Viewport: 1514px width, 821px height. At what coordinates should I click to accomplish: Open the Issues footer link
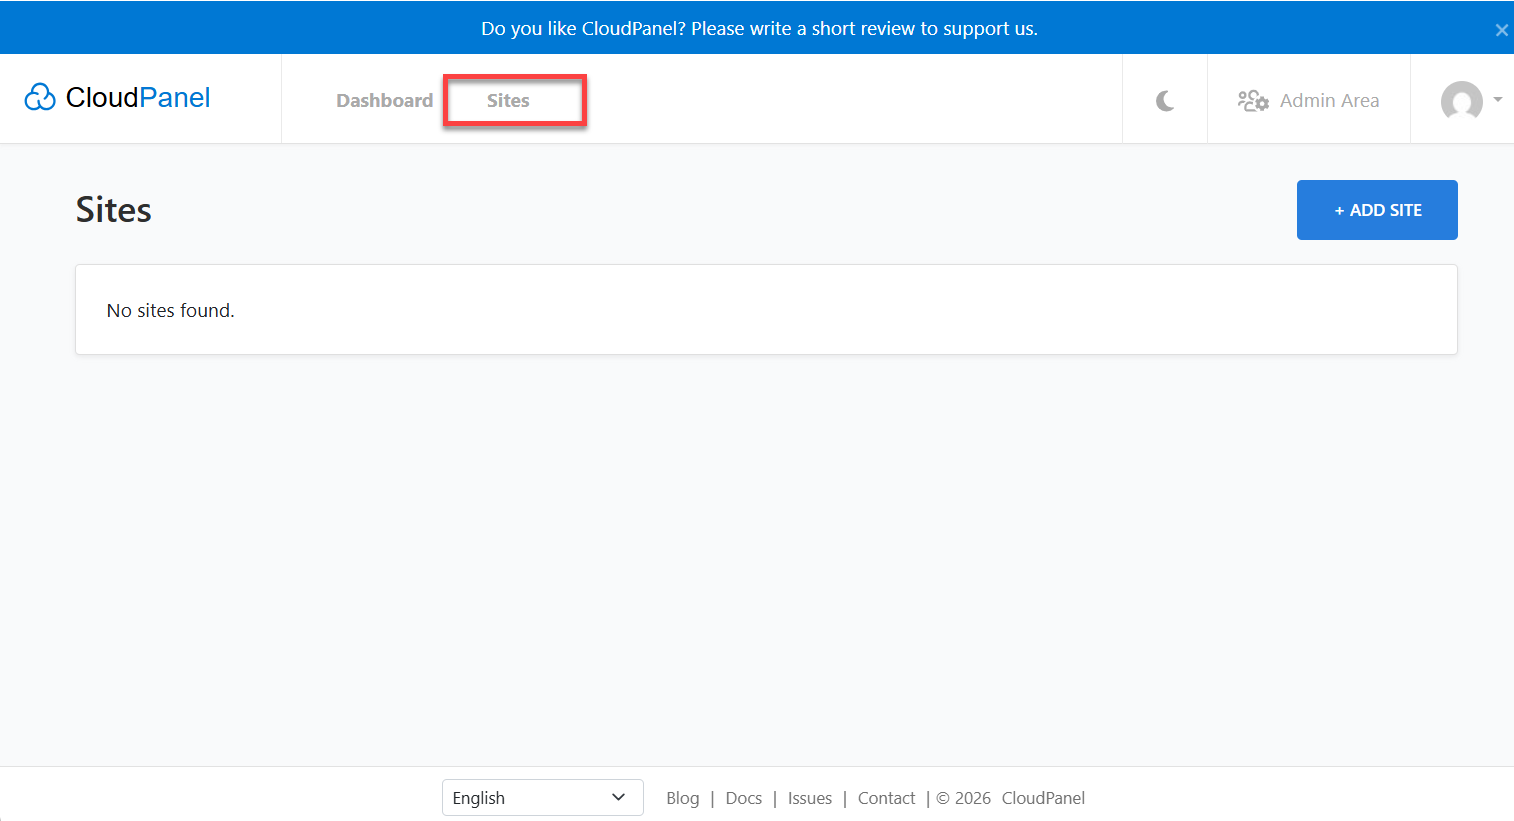809,798
